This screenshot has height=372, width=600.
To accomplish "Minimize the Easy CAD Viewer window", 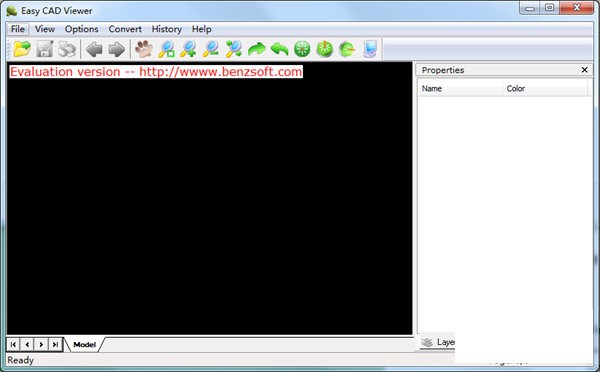I will 530,8.
